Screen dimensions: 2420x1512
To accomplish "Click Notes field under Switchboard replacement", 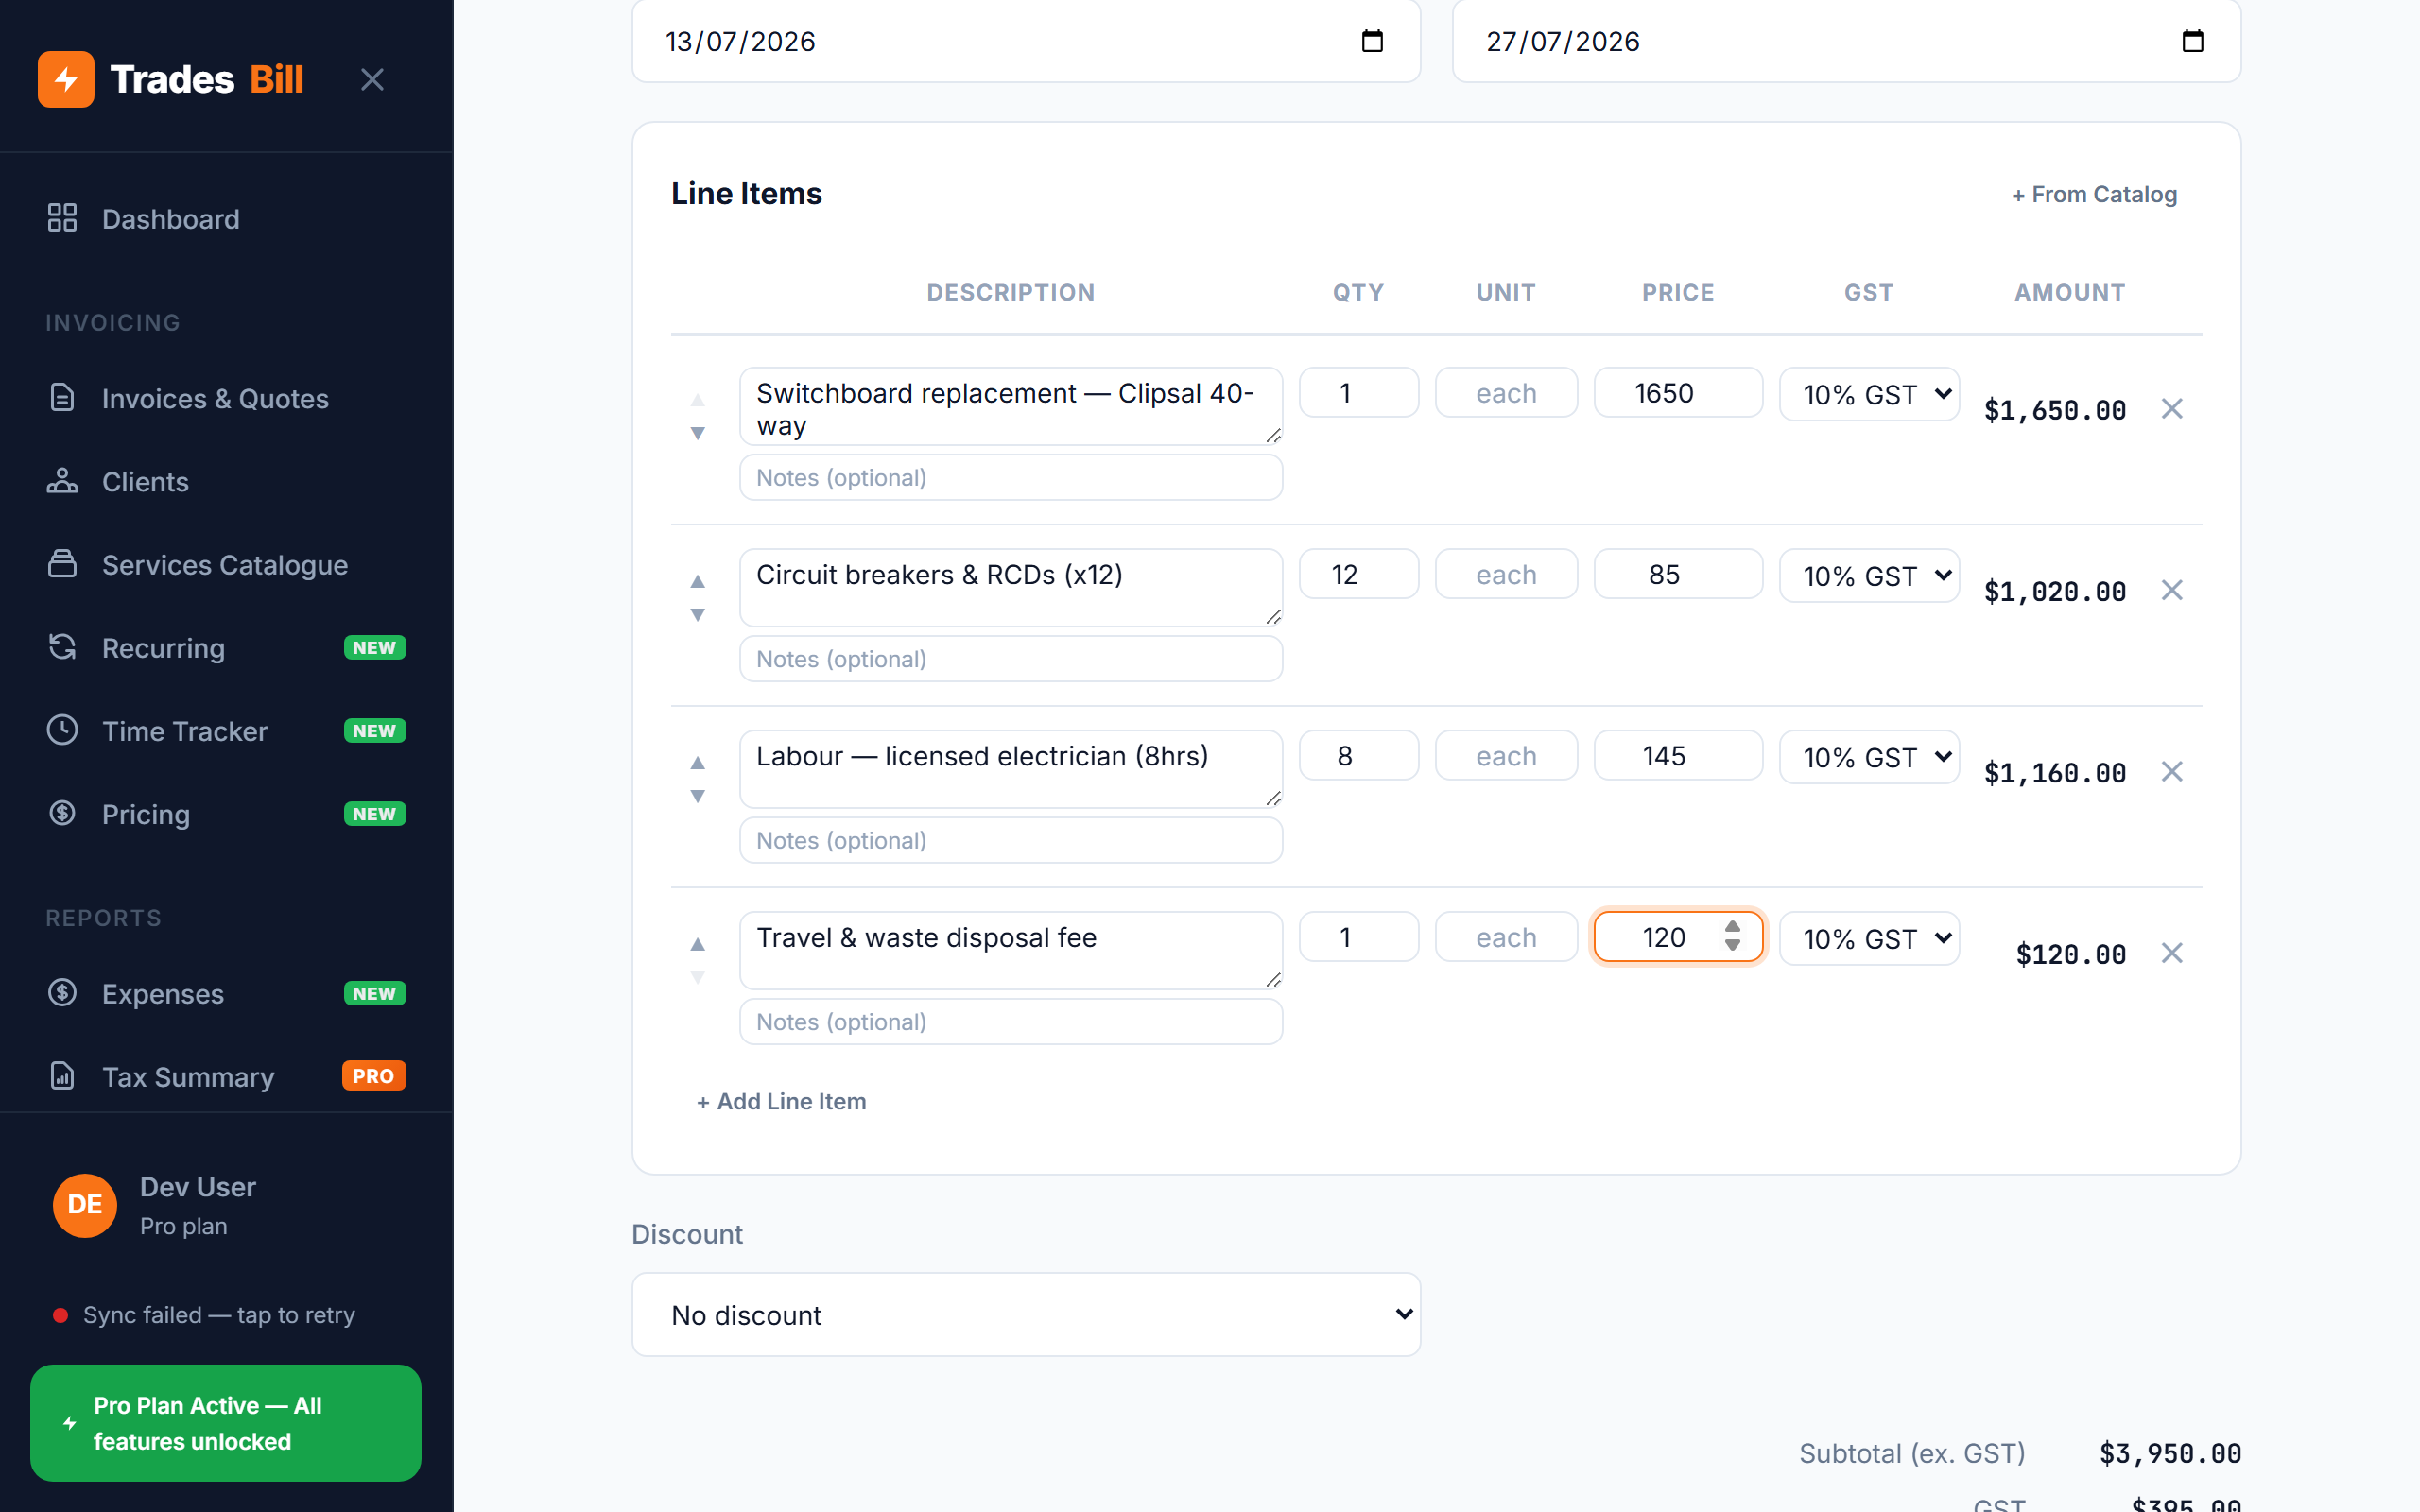I will (1011, 477).
